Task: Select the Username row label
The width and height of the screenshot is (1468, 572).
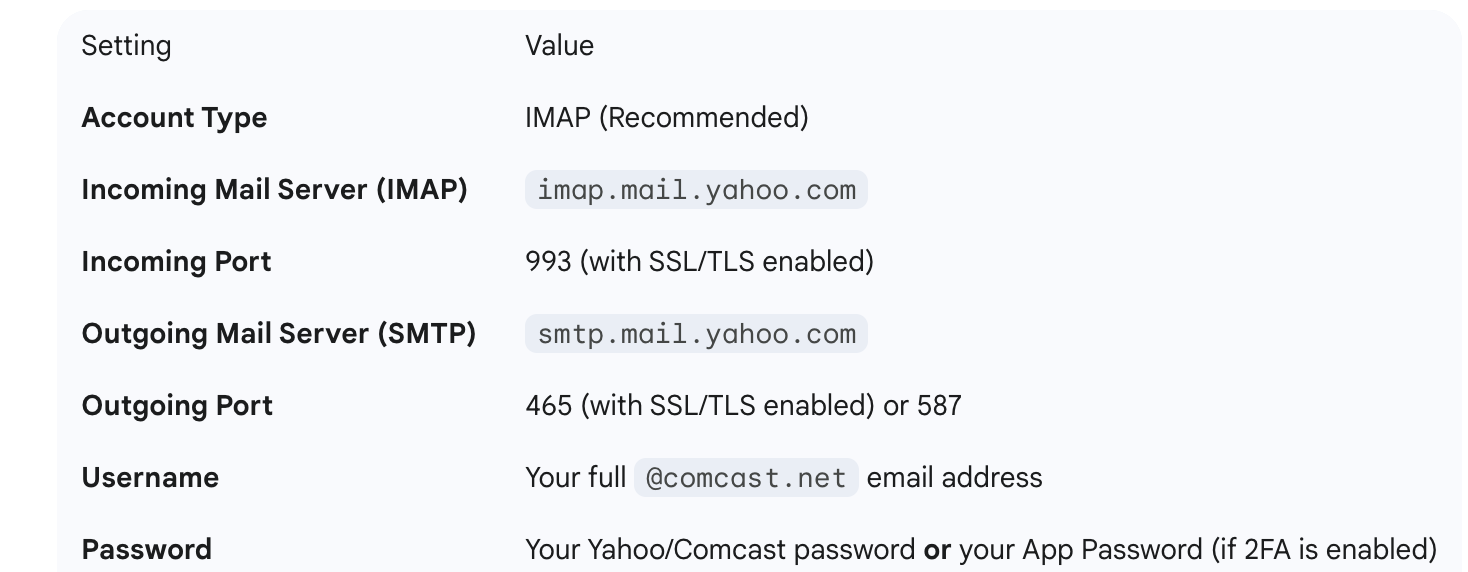Action: [150, 478]
